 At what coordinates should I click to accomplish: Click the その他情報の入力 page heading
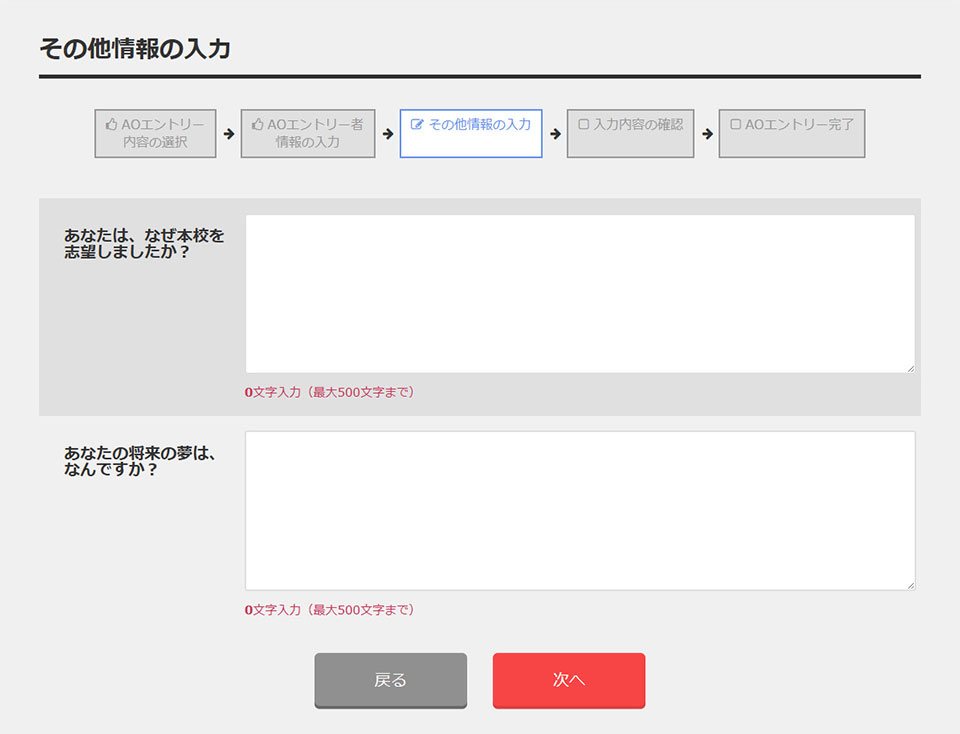(135, 49)
